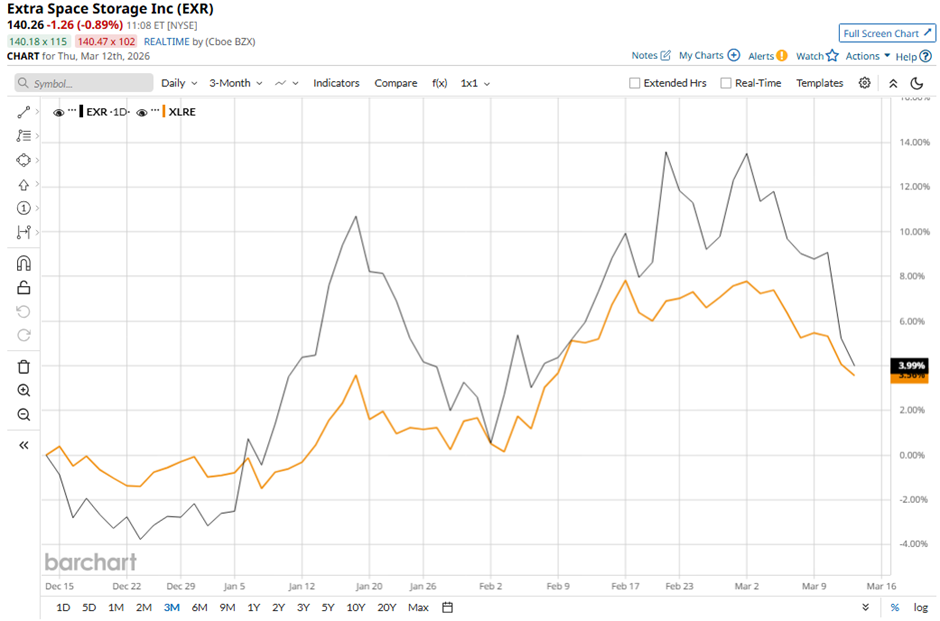Select the 1Y time range
The width and height of the screenshot is (940, 621).
pyautogui.click(x=254, y=607)
